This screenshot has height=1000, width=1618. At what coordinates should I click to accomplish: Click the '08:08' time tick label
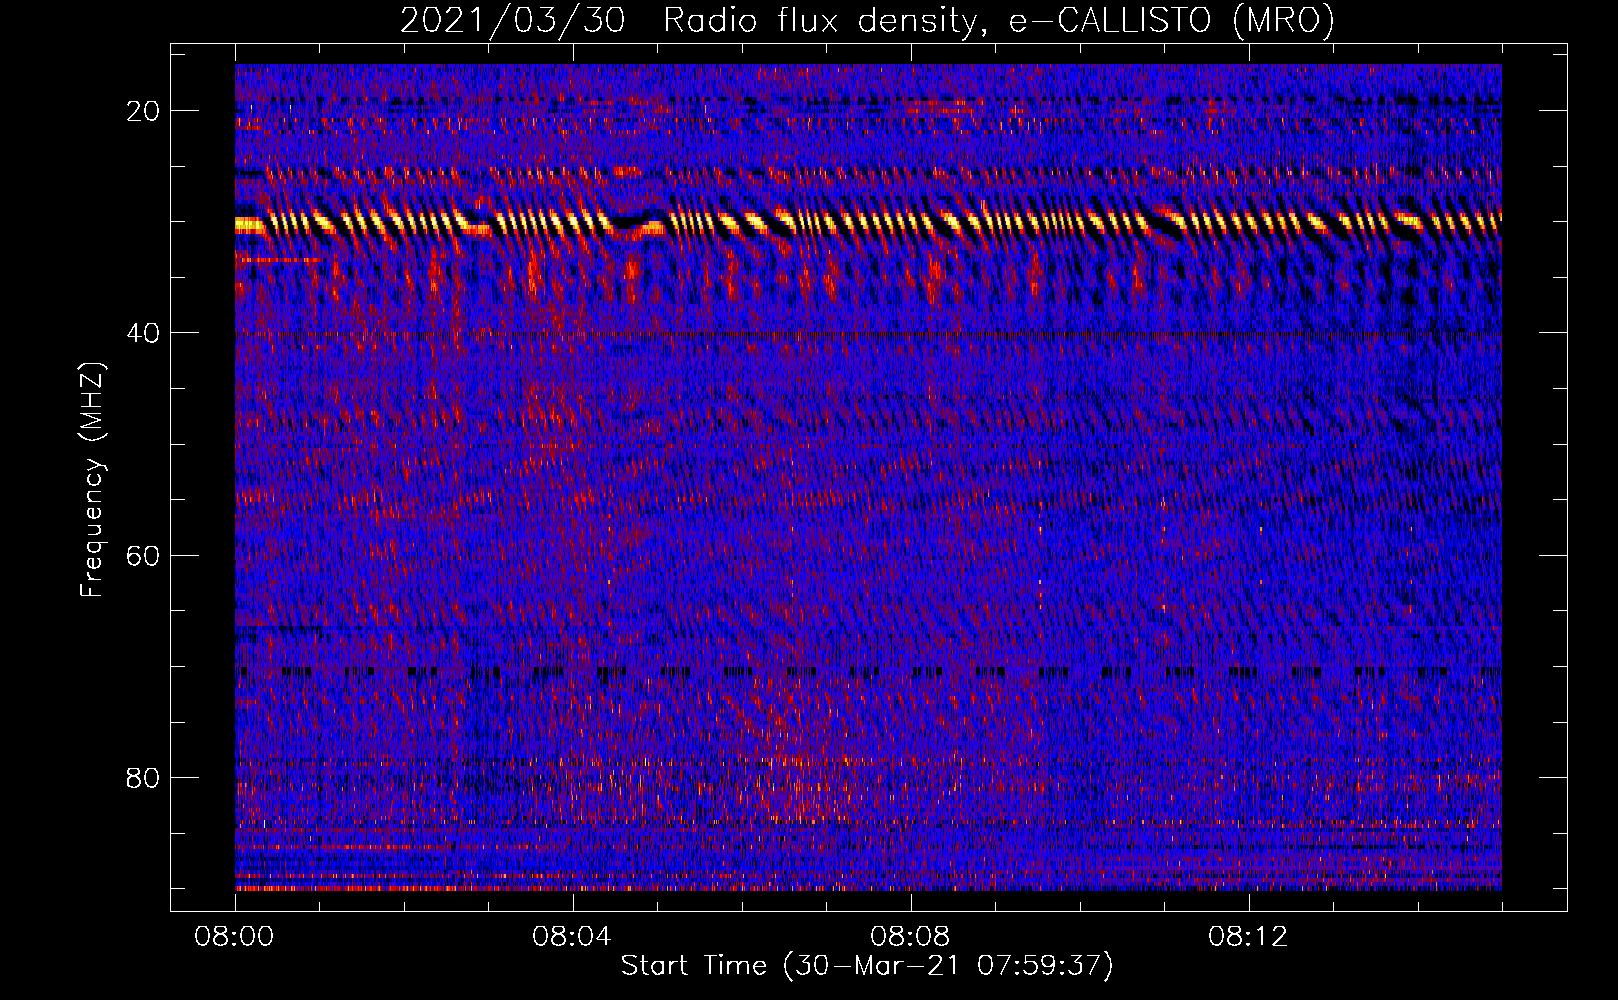910,937
